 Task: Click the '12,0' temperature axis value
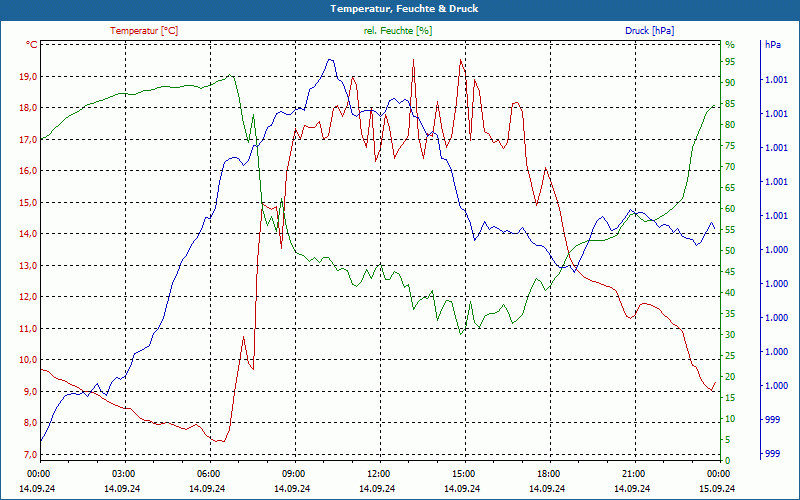[29, 297]
